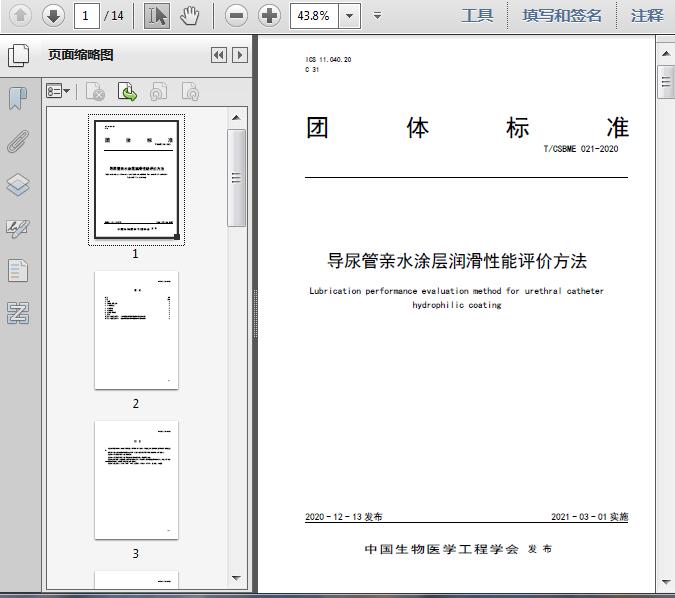Click the page thumbnails panel icon
The height and width of the screenshot is (598, 675).
point(19,56)
